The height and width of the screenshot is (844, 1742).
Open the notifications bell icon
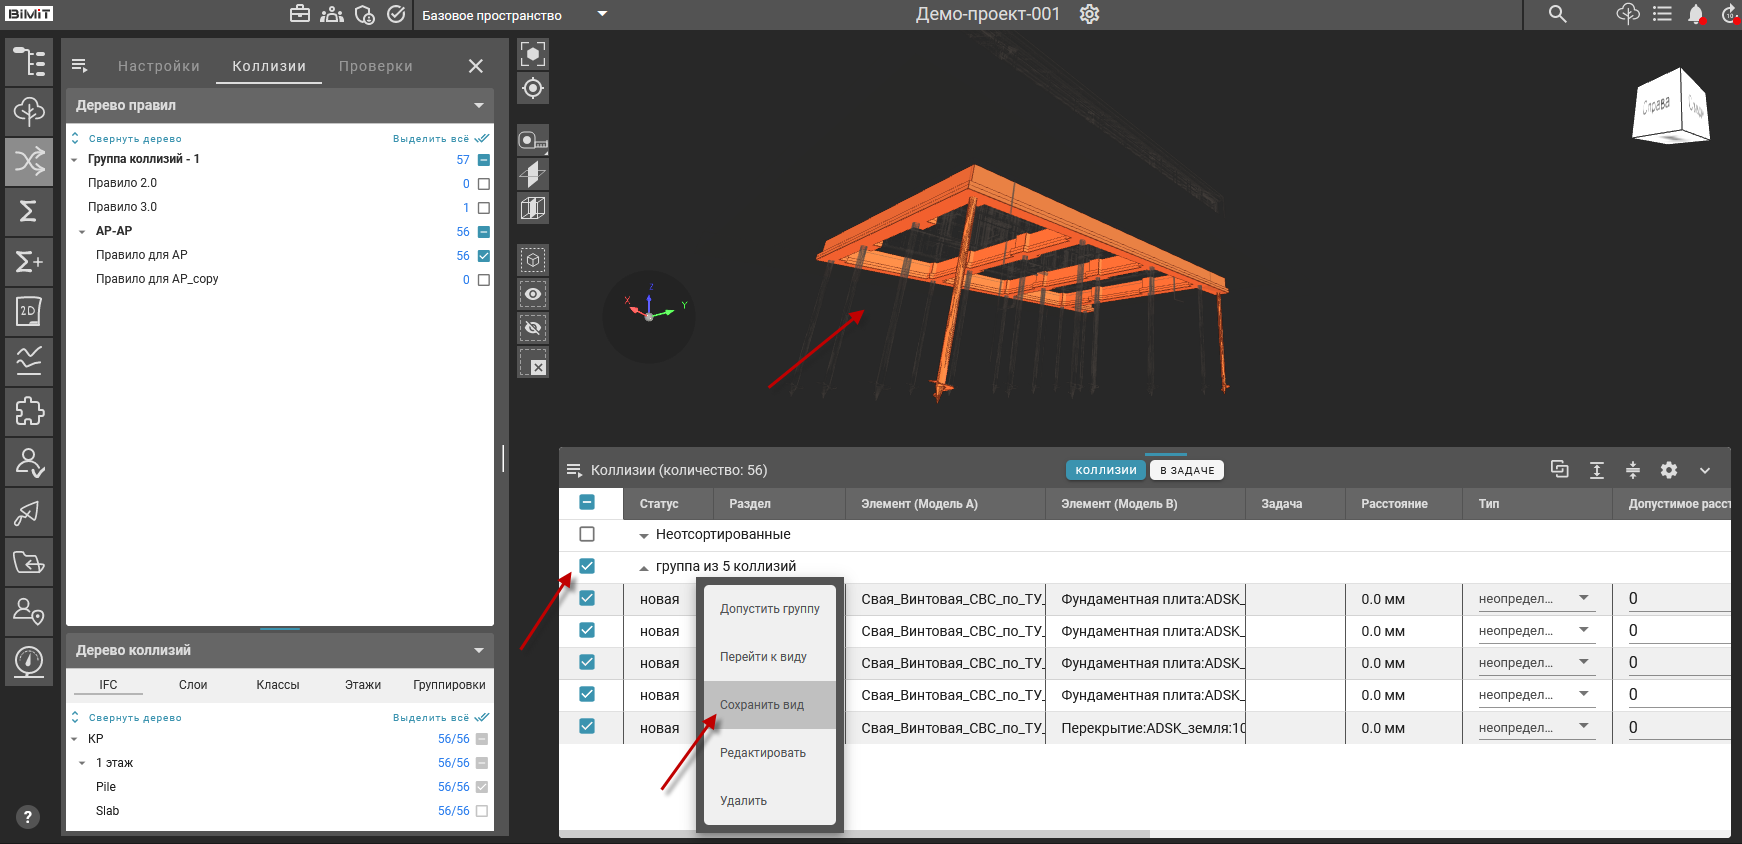[1695, 14]
